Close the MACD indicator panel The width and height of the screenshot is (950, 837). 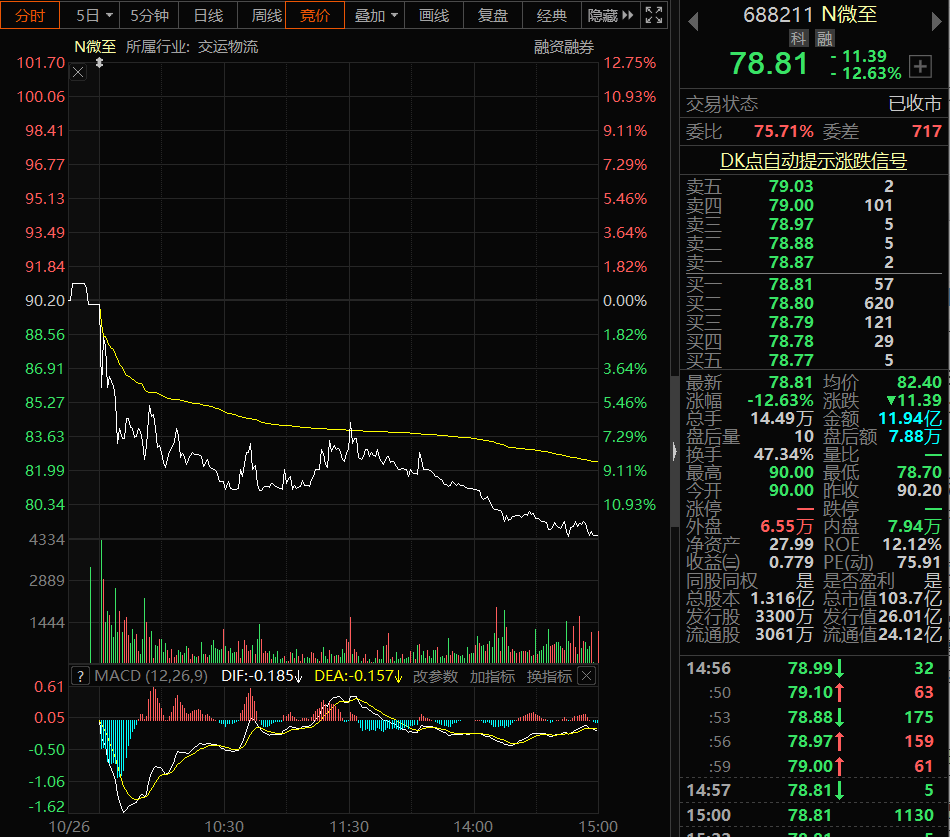pos(586,676)
